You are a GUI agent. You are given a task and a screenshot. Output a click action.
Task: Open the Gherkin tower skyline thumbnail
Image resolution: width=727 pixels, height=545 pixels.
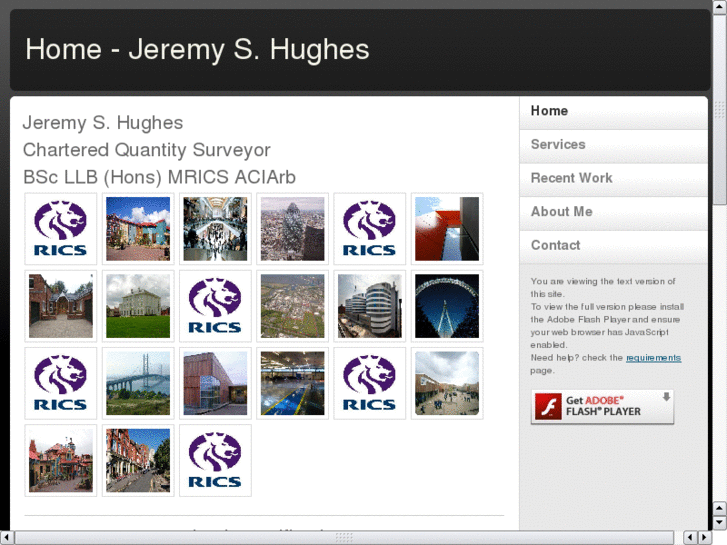click(293, 229)
